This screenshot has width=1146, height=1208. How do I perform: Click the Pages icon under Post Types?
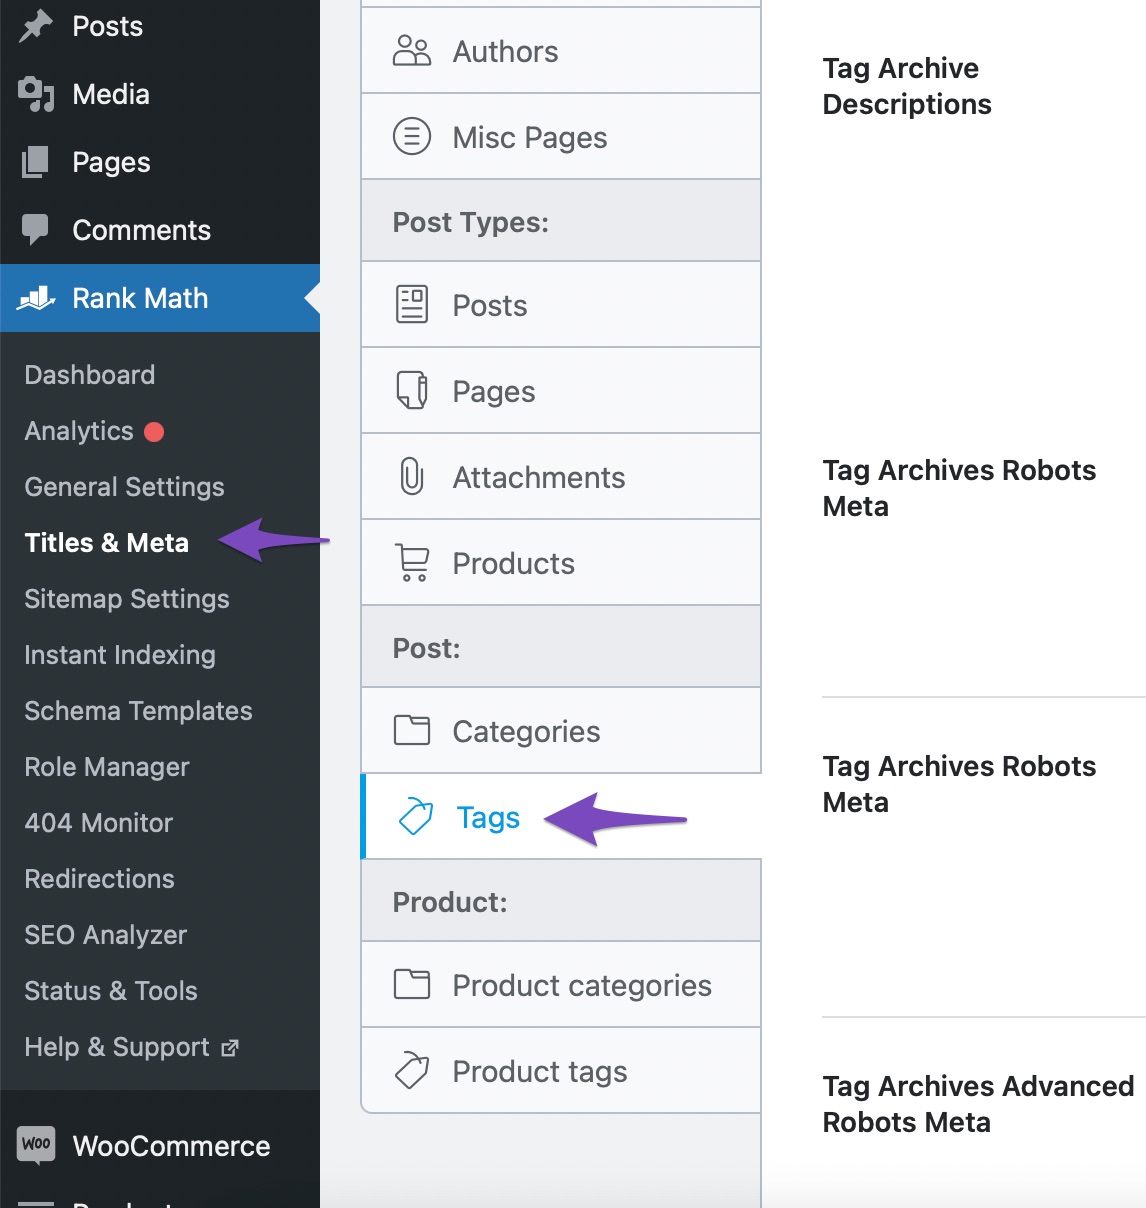tap(412, 390)
